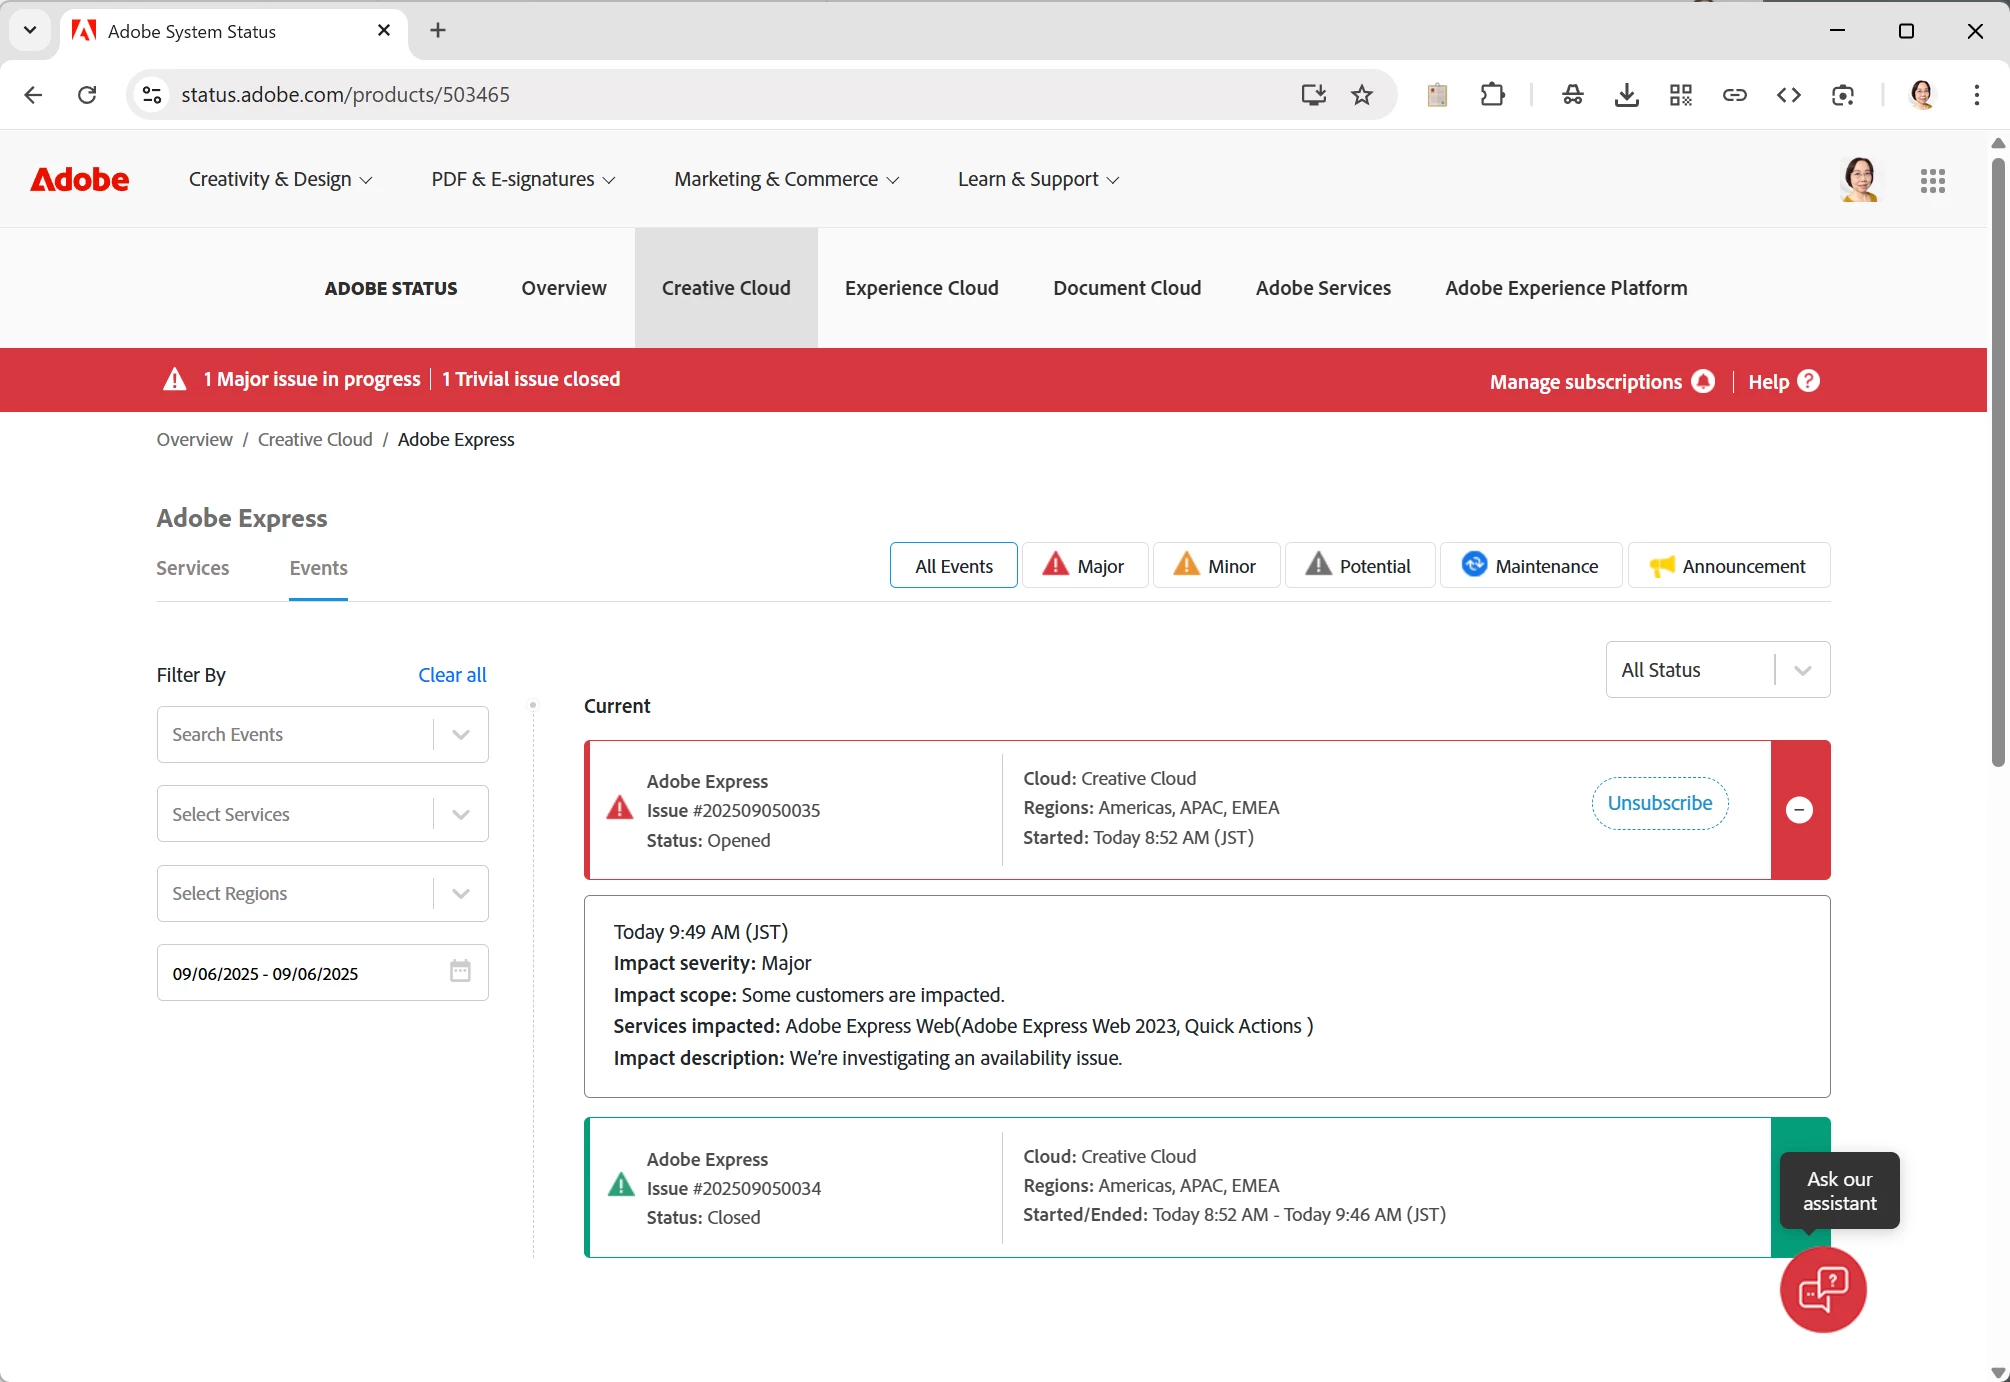Switch to the Services tab
The image size is (2010, 1382).
click(x=193, y=568)
